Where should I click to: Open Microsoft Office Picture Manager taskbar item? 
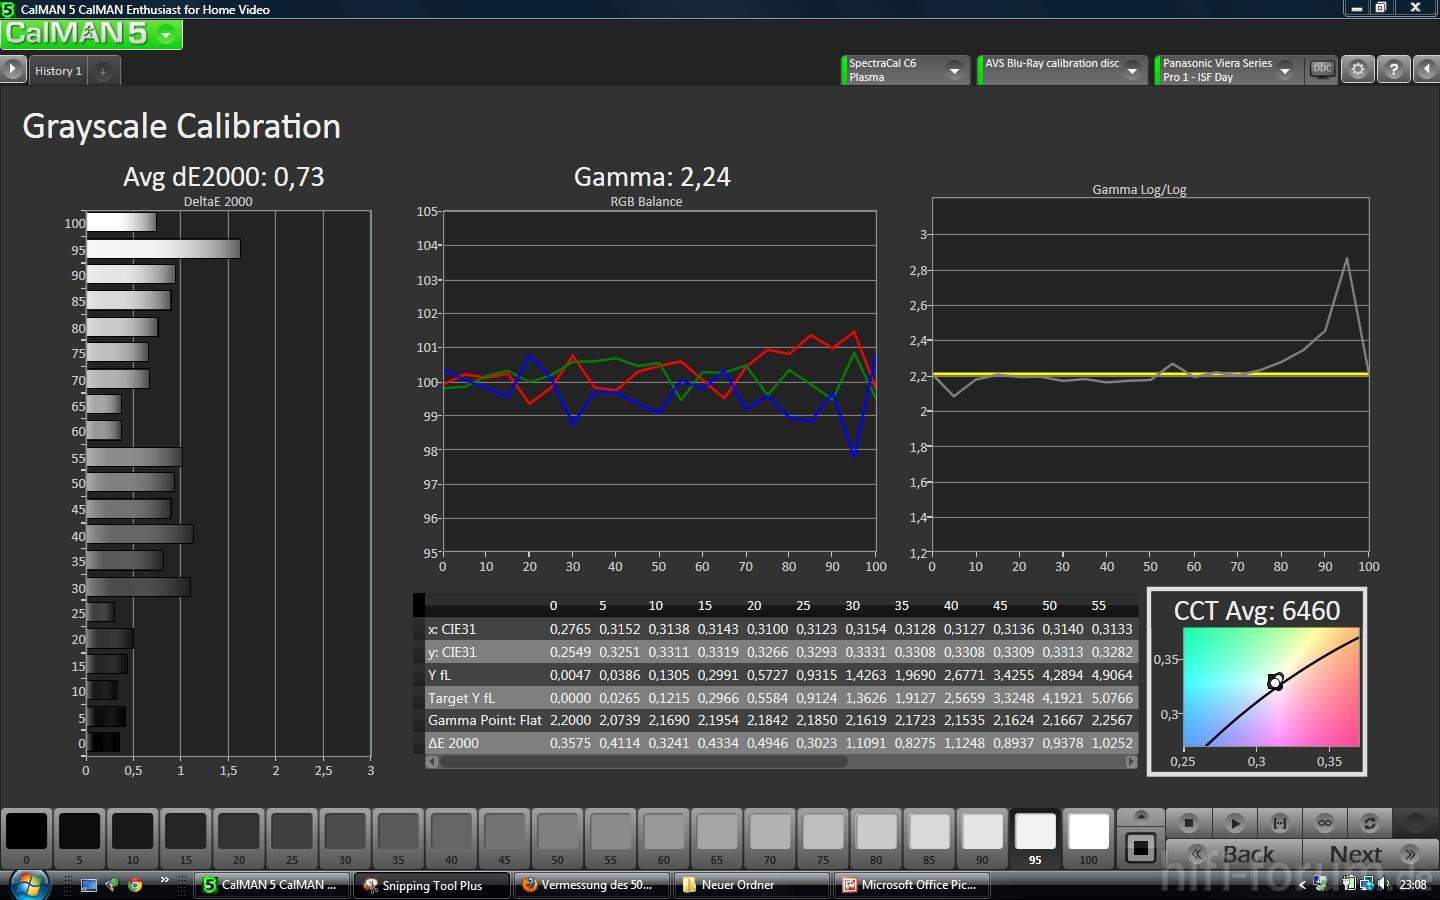click(912, 885)
